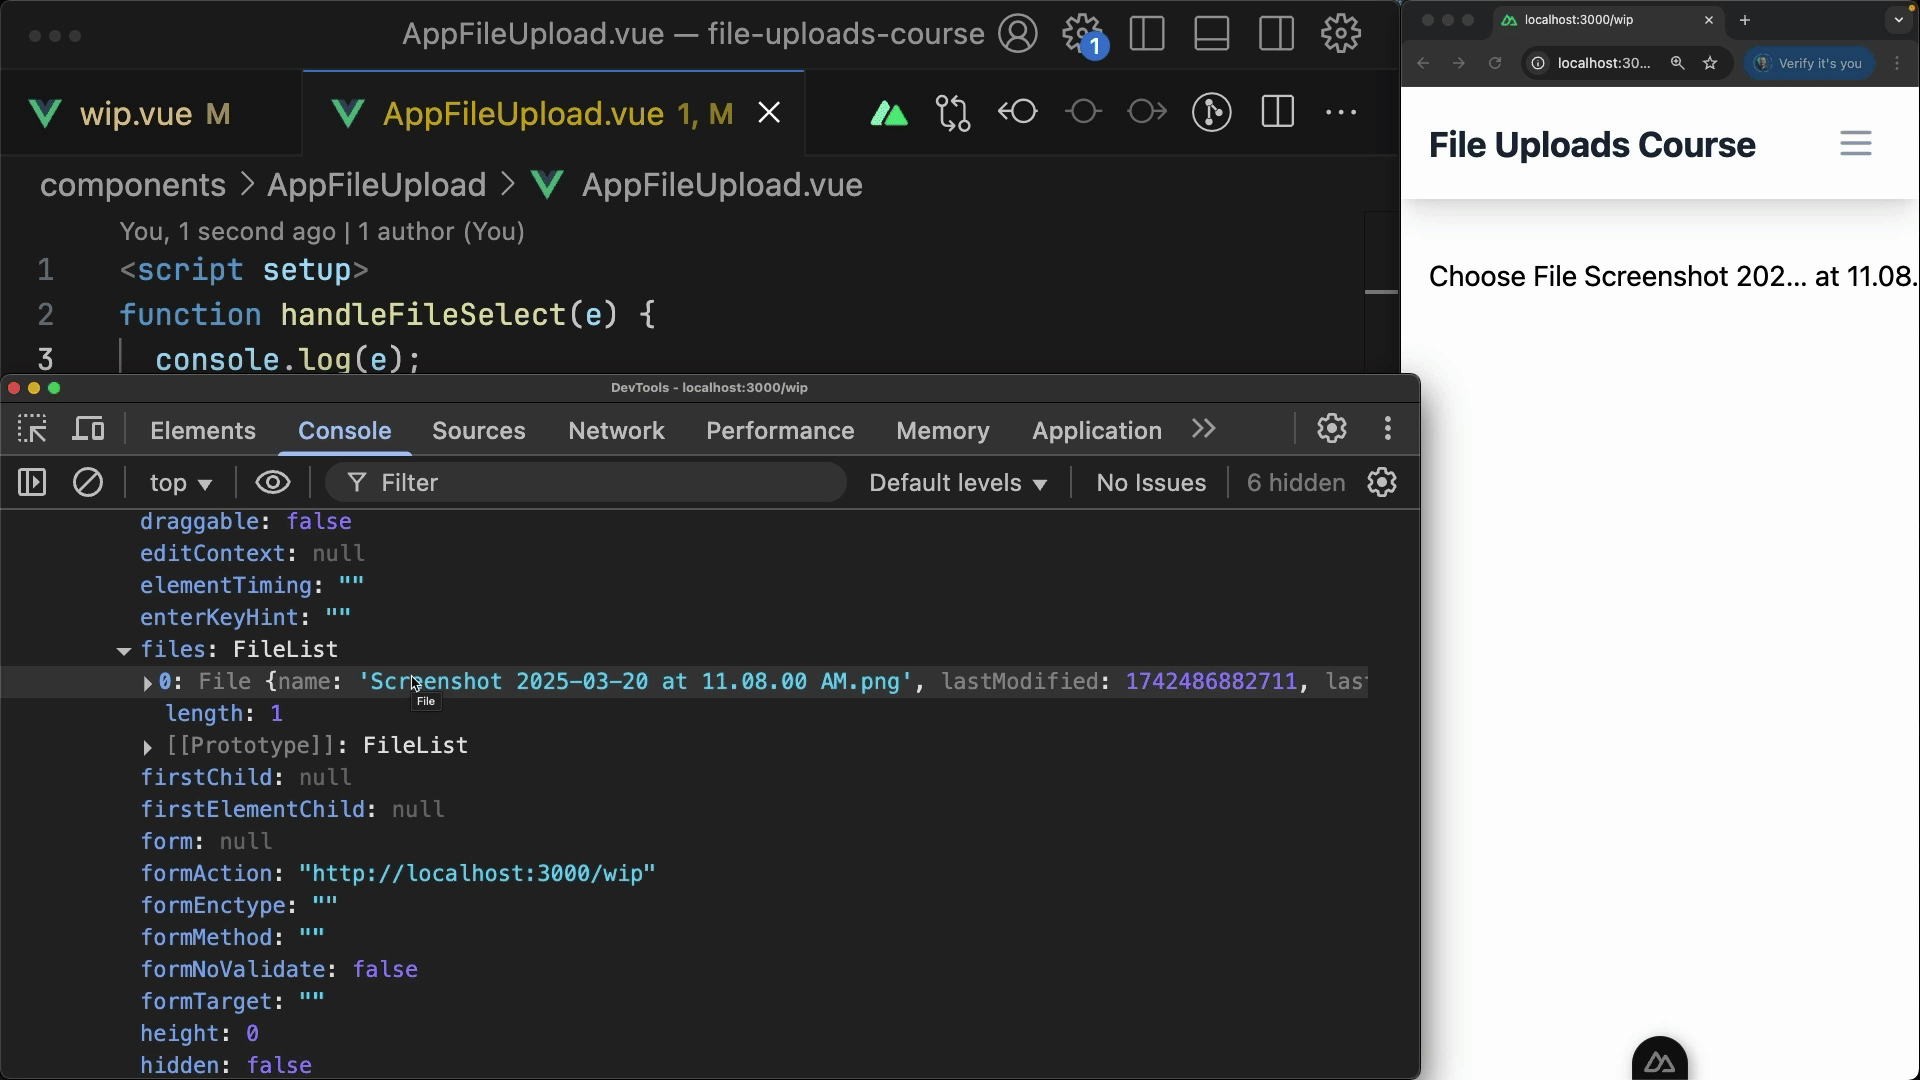Click No Issues indicator
The width and height of the screenshot is (1920, 1080).
pos(1151,483)
